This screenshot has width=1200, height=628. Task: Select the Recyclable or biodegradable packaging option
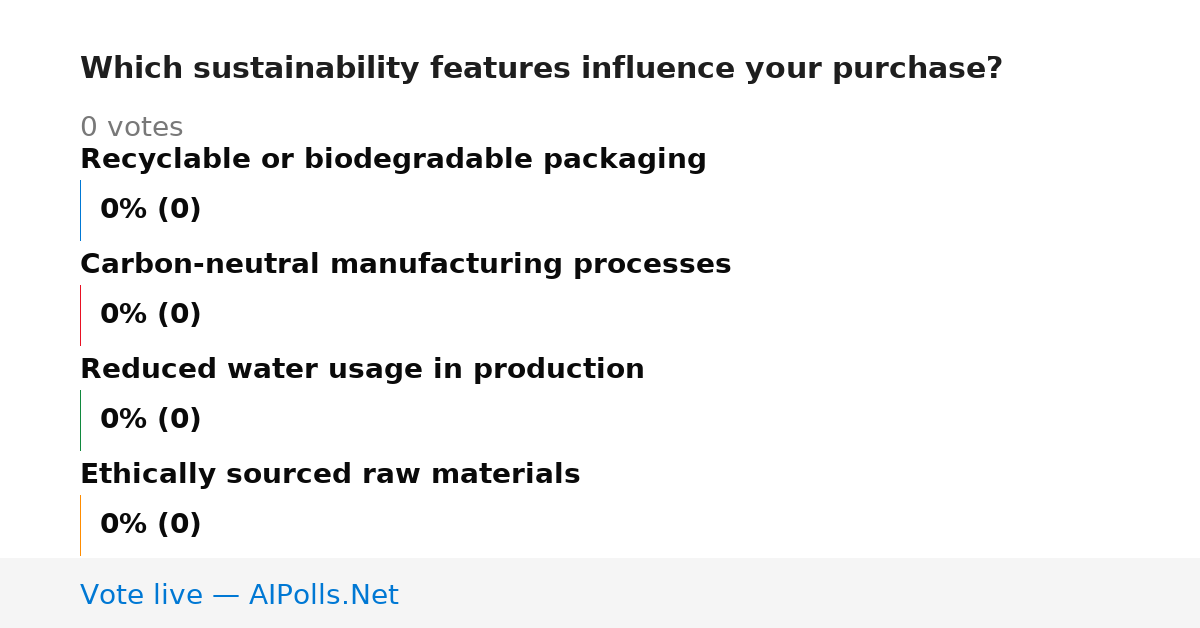pos(393,160)
